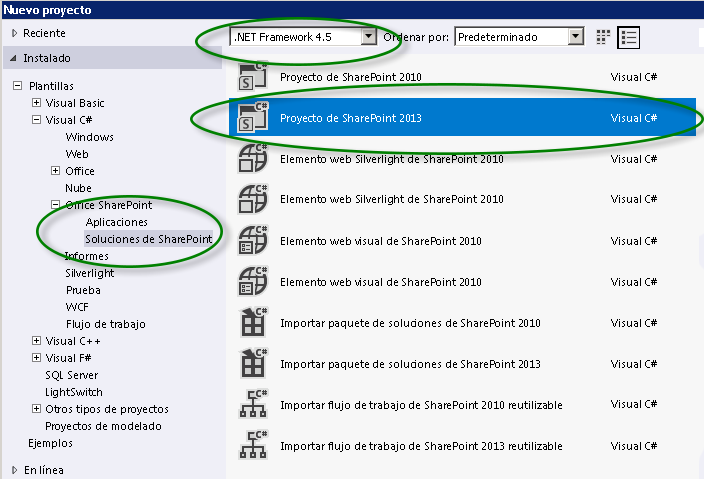Select the Nube template category
This screenshot has width=704, height=479.
coord(78,188)
